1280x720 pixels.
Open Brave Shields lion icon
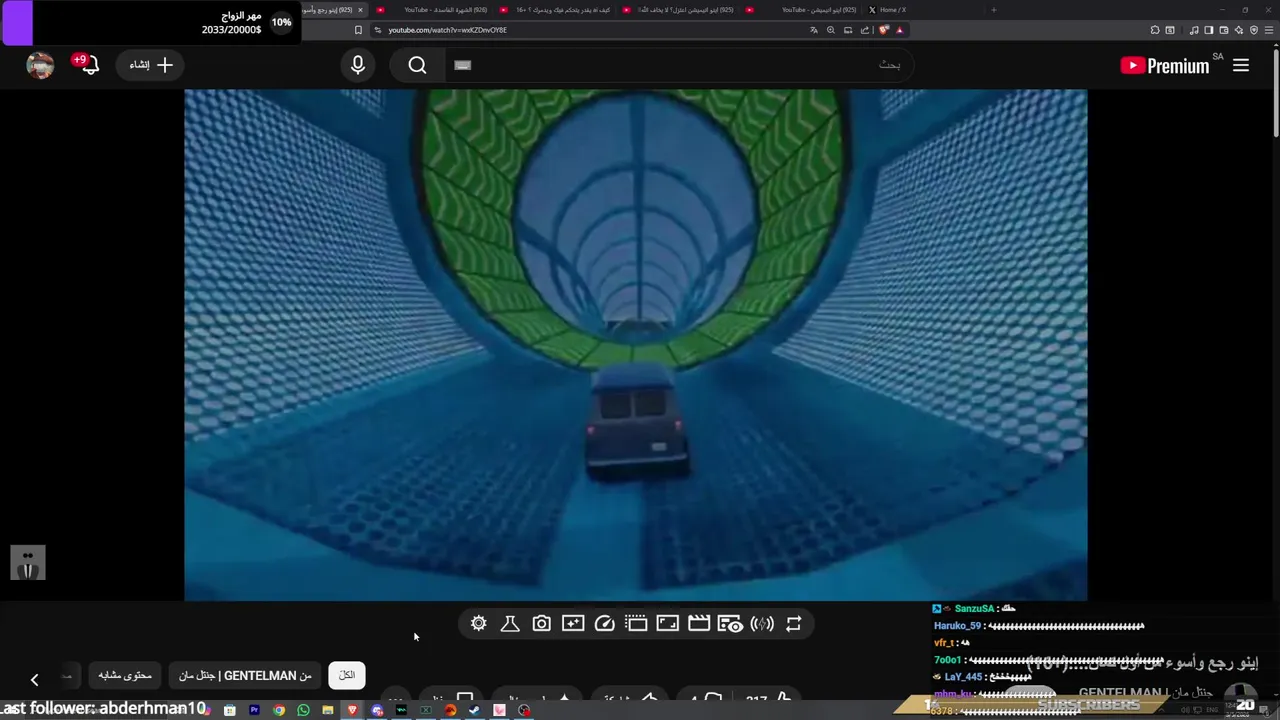pyautogui.click(x=884, y=30)
